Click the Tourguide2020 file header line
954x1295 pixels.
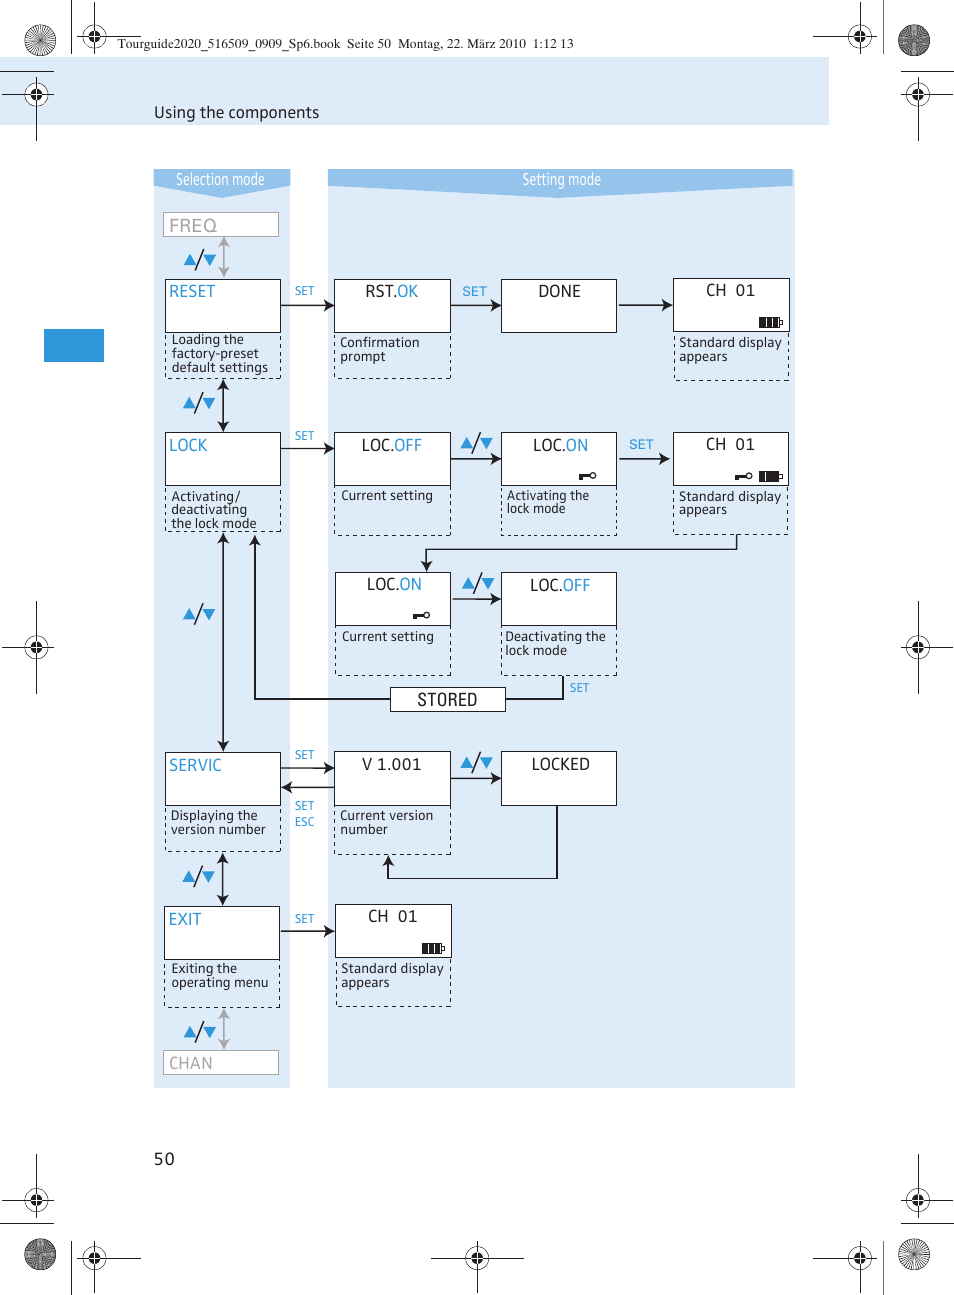[x=346, y=44]
